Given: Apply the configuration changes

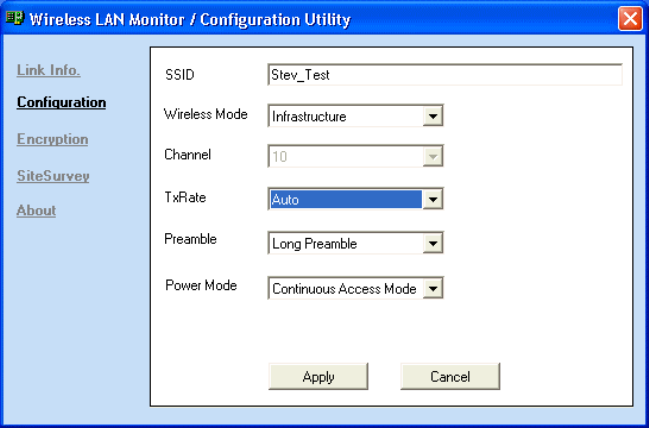Looking at the screenshot, I should point(318,376).
